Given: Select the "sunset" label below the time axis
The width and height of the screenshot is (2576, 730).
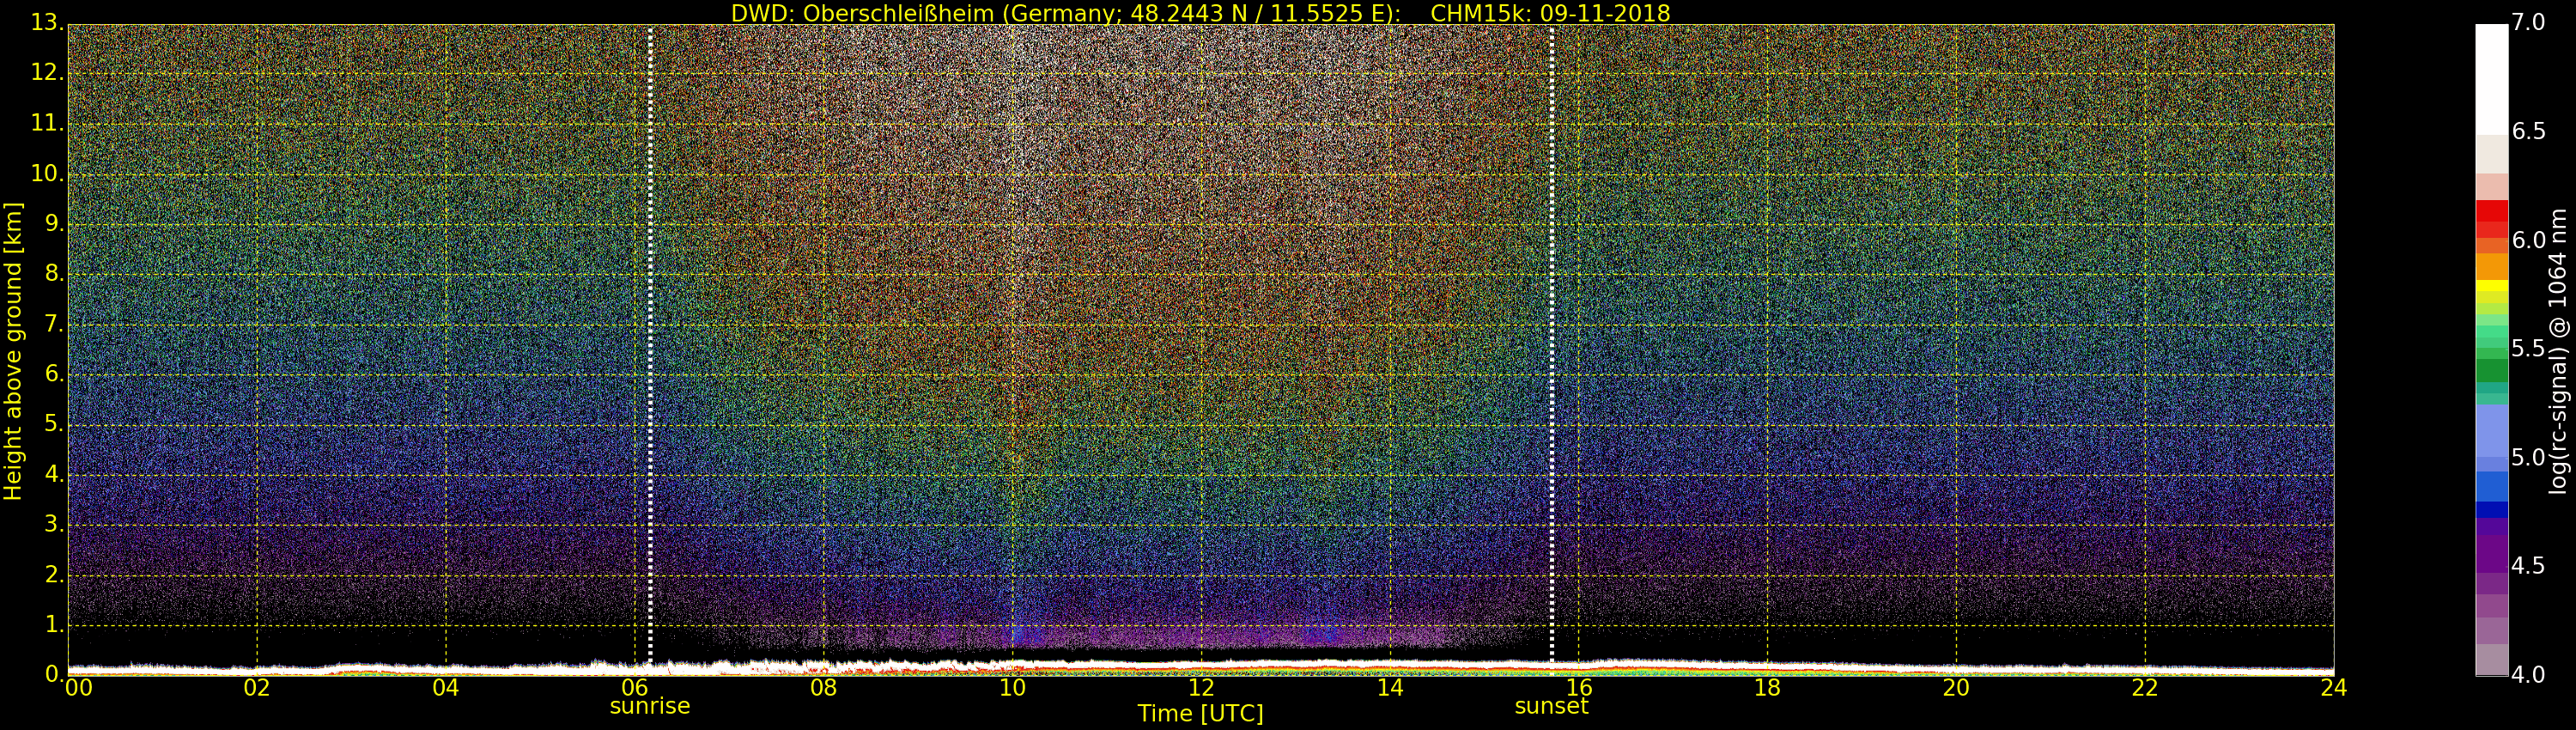Looking at the screenshot, I should pos(1551,706).
